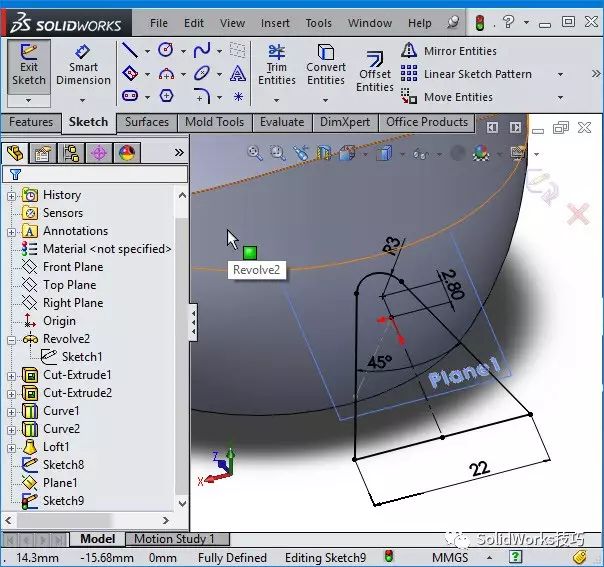Click the Zoom to Area icon
The width and height of the screenshot is (604, 567).
(278, 153)
